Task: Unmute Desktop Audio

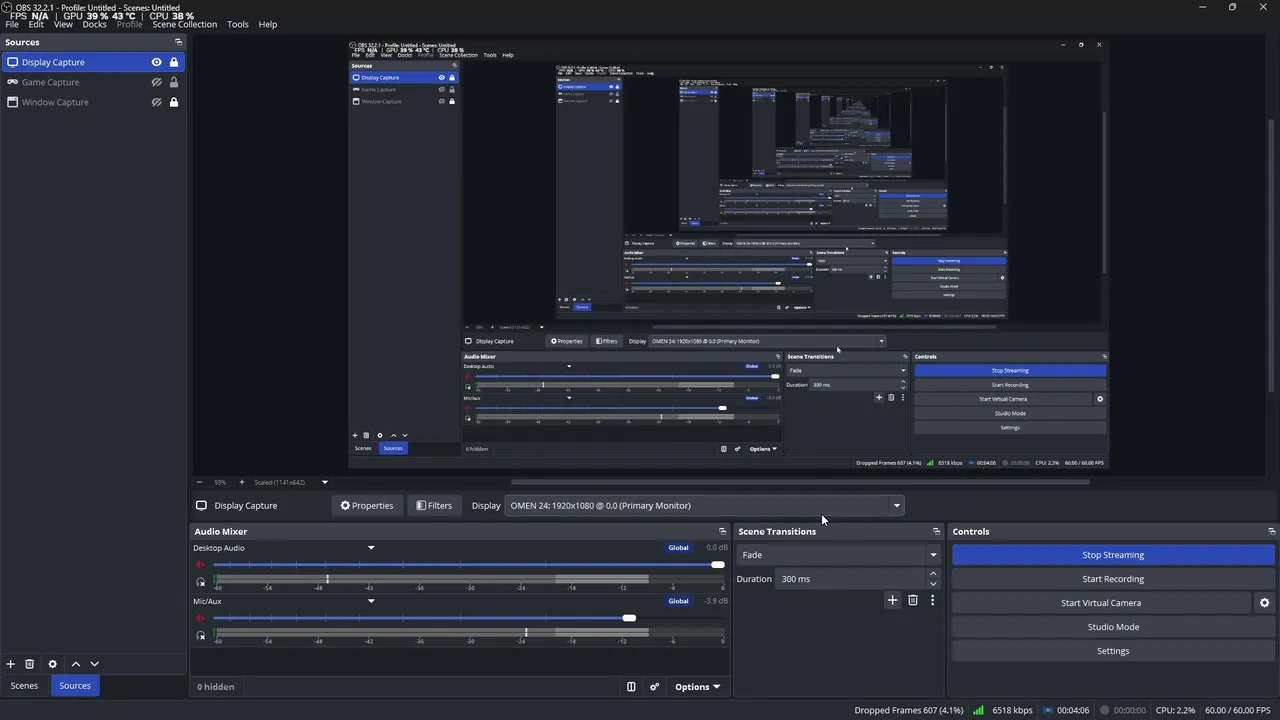Action: coord(200,565)
